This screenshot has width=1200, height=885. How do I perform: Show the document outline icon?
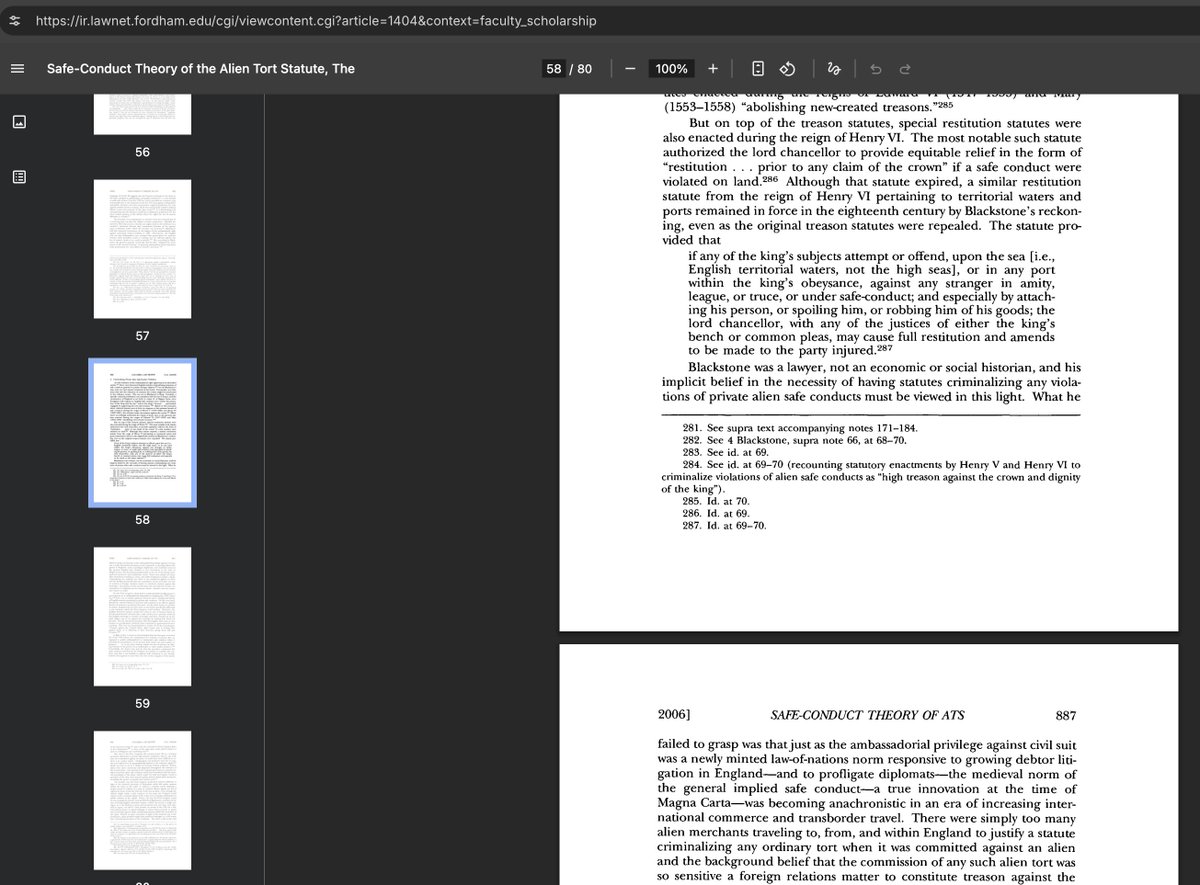coord(19,177)
